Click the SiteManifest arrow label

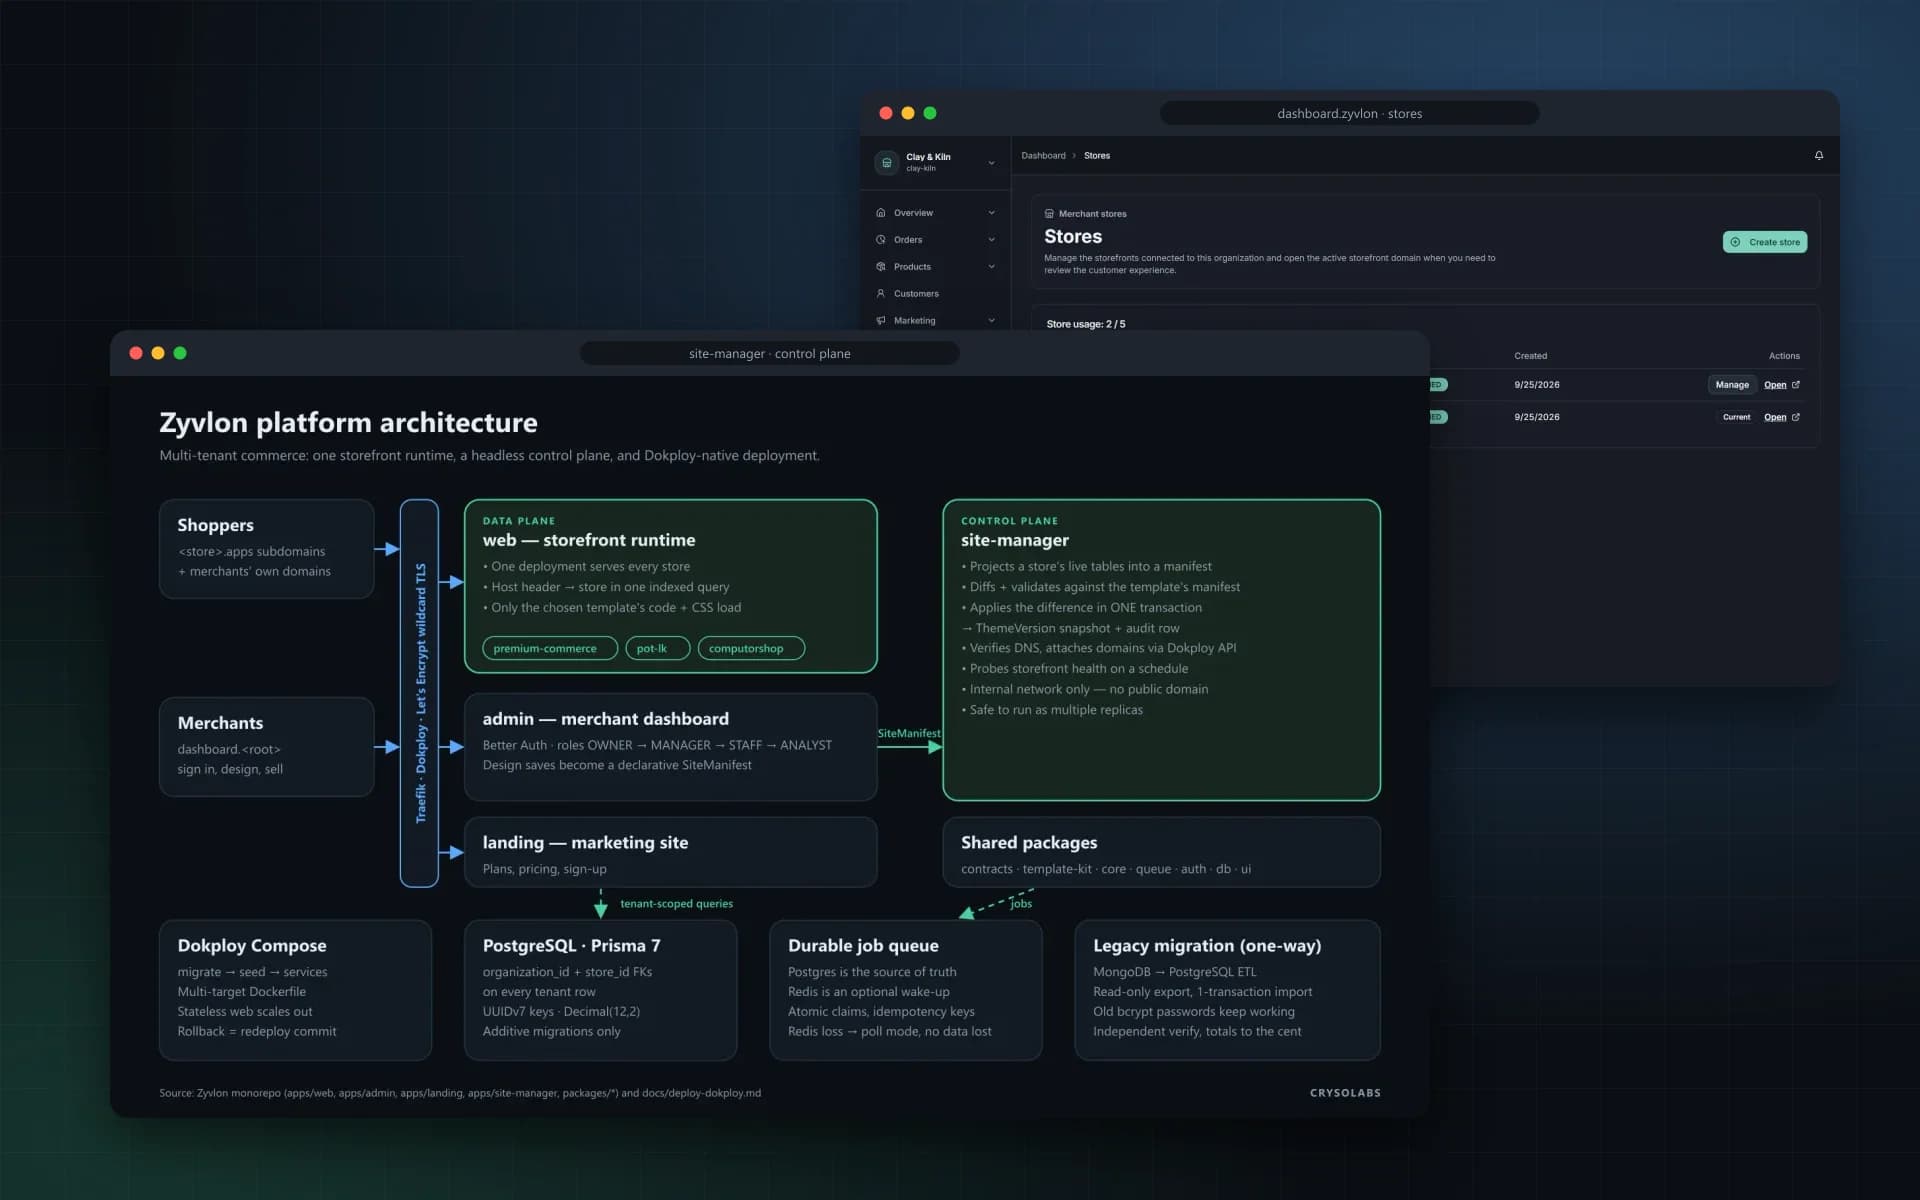909,733
